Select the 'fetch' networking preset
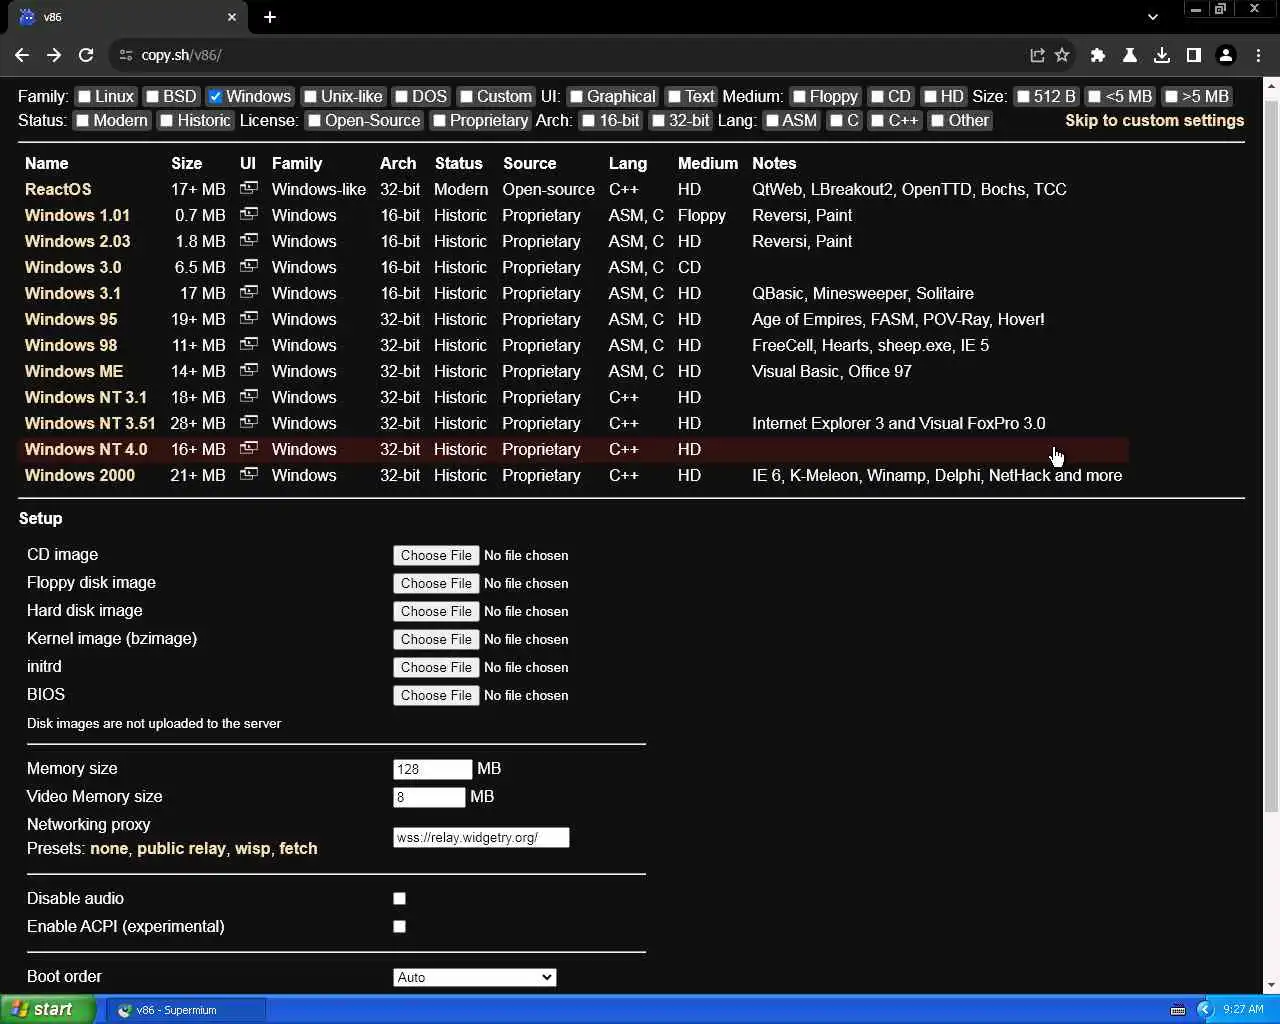The width and height of the screenshot is (1280, 1024). [298, 848]
